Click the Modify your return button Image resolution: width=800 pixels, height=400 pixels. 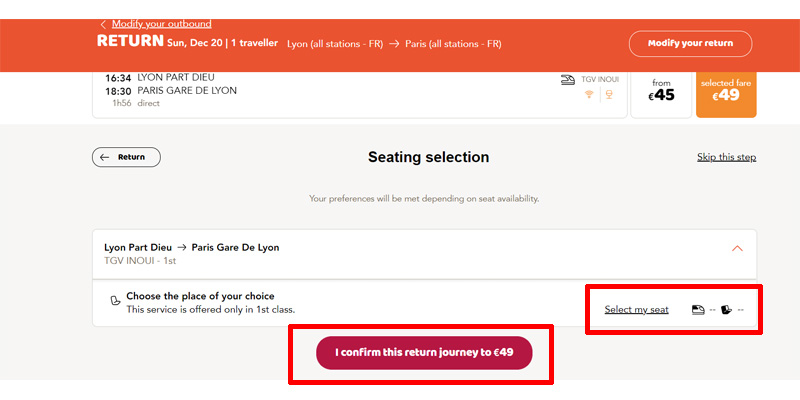690,43
